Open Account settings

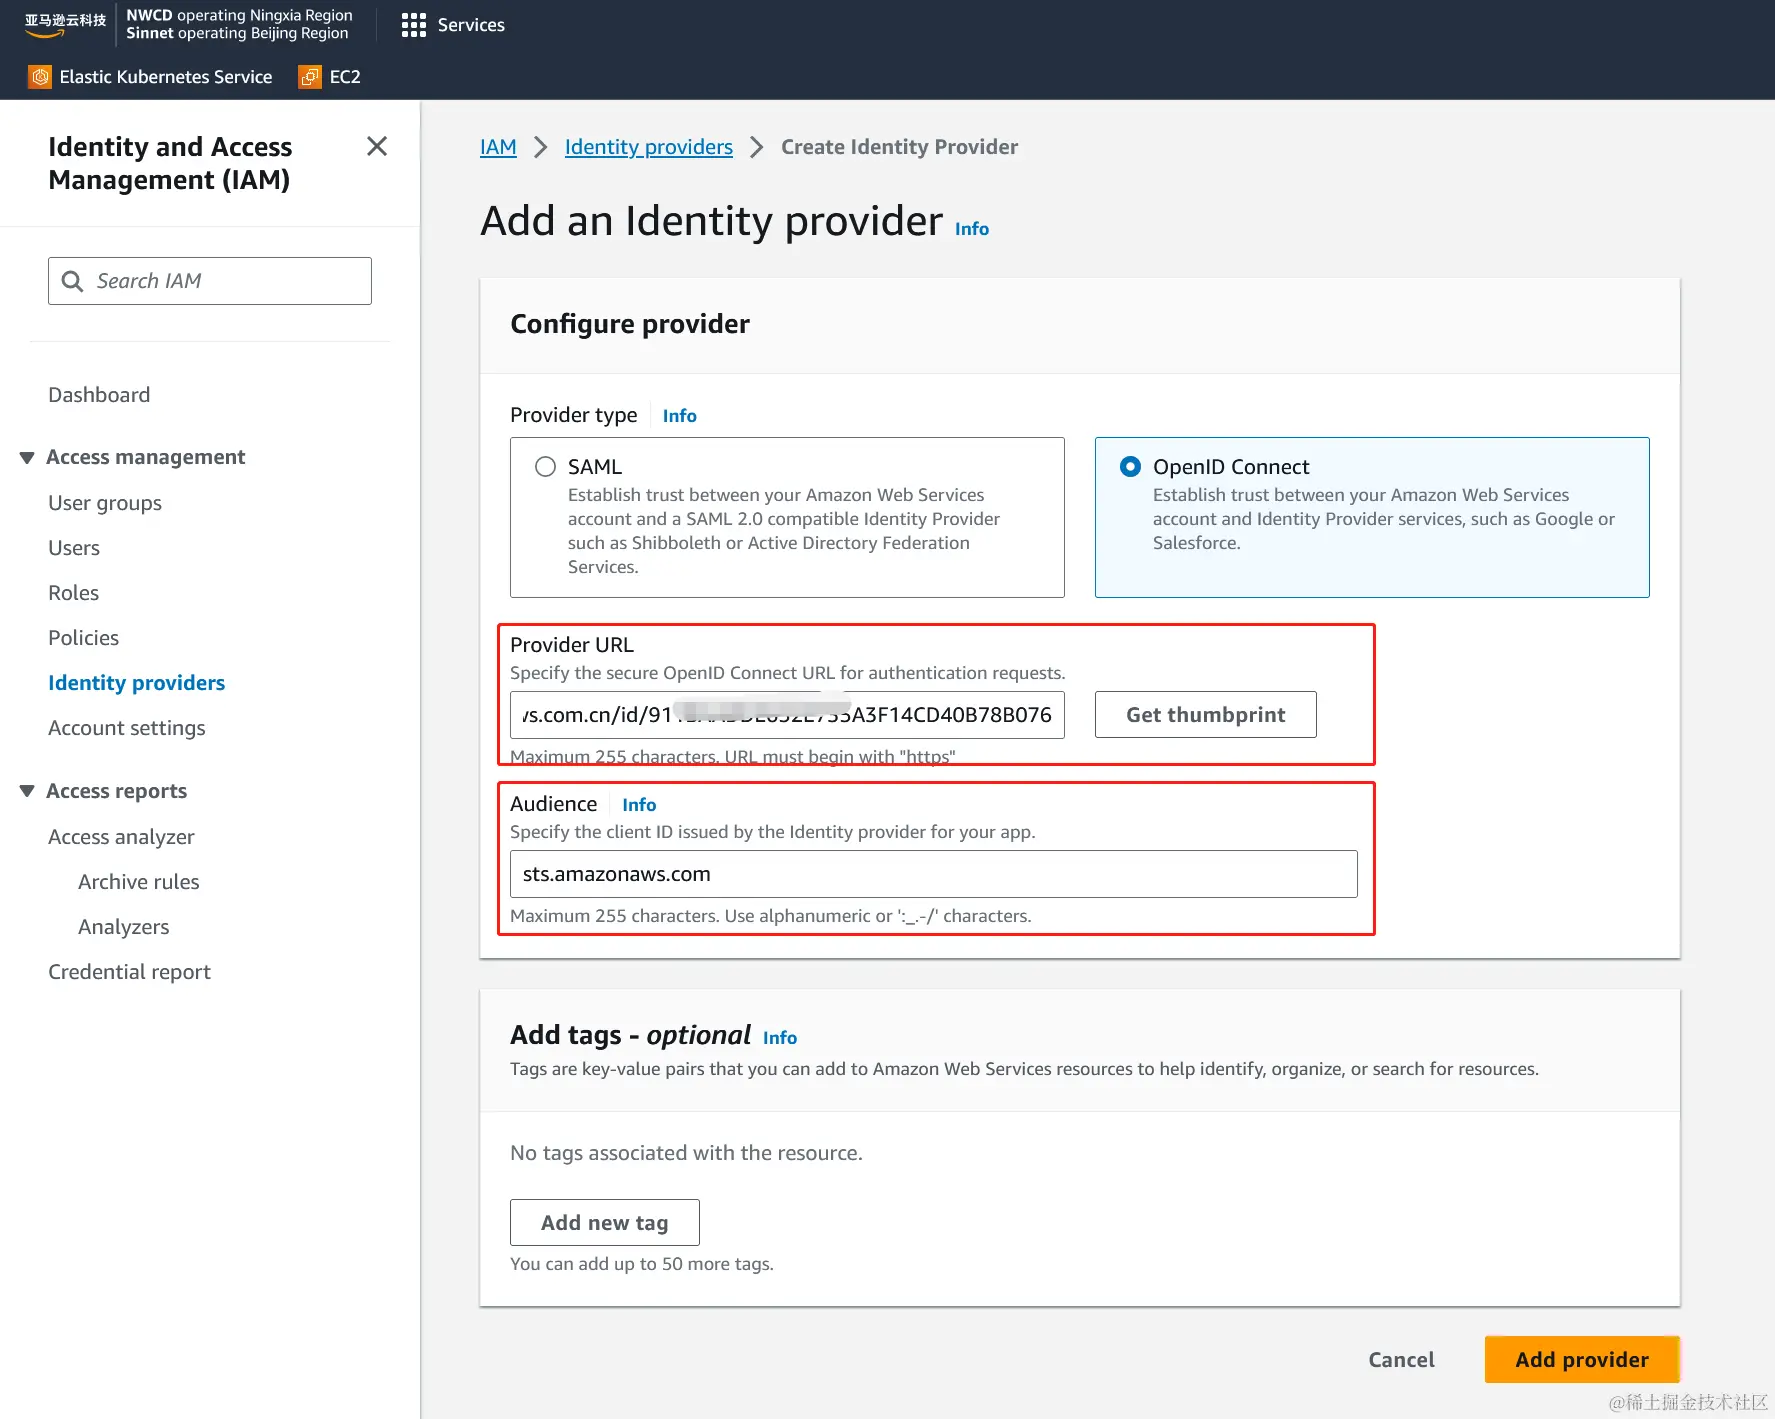127,728
